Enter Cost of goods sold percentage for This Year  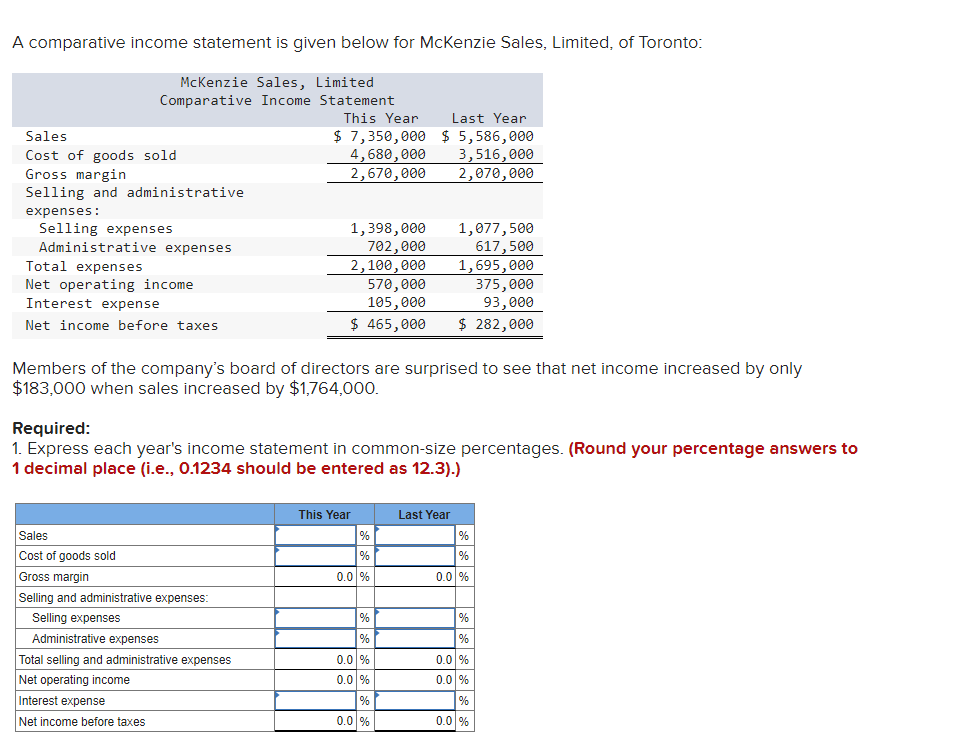pos(315,556)
